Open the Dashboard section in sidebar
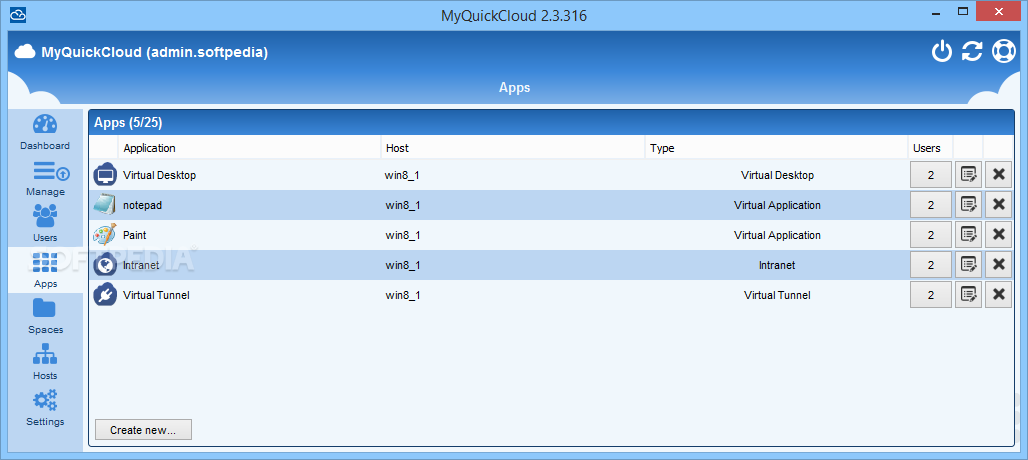Screen dimensions: 1028x460 tap(45, 132)
